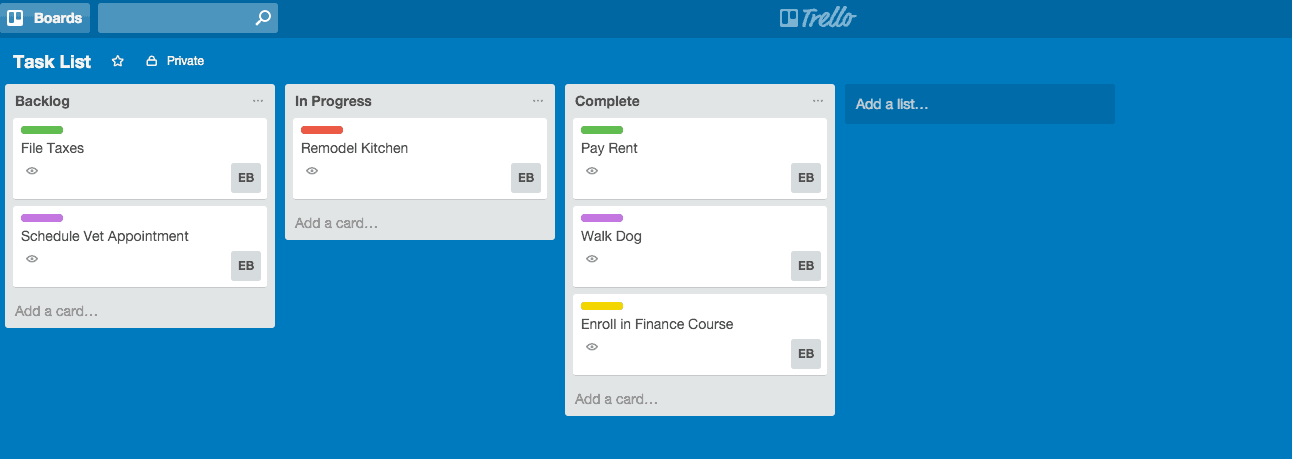Screen dimensions: 1292x459
Task: Click into the top search field
Action: [175, 18]
